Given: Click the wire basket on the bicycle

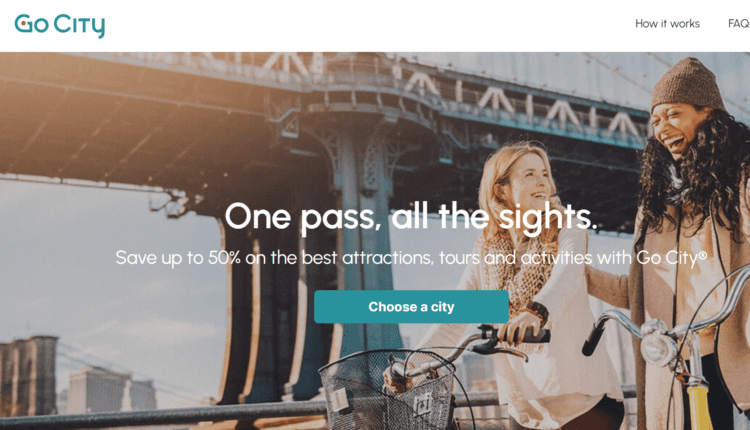Looking at the screenshot, I should [387, 390].
